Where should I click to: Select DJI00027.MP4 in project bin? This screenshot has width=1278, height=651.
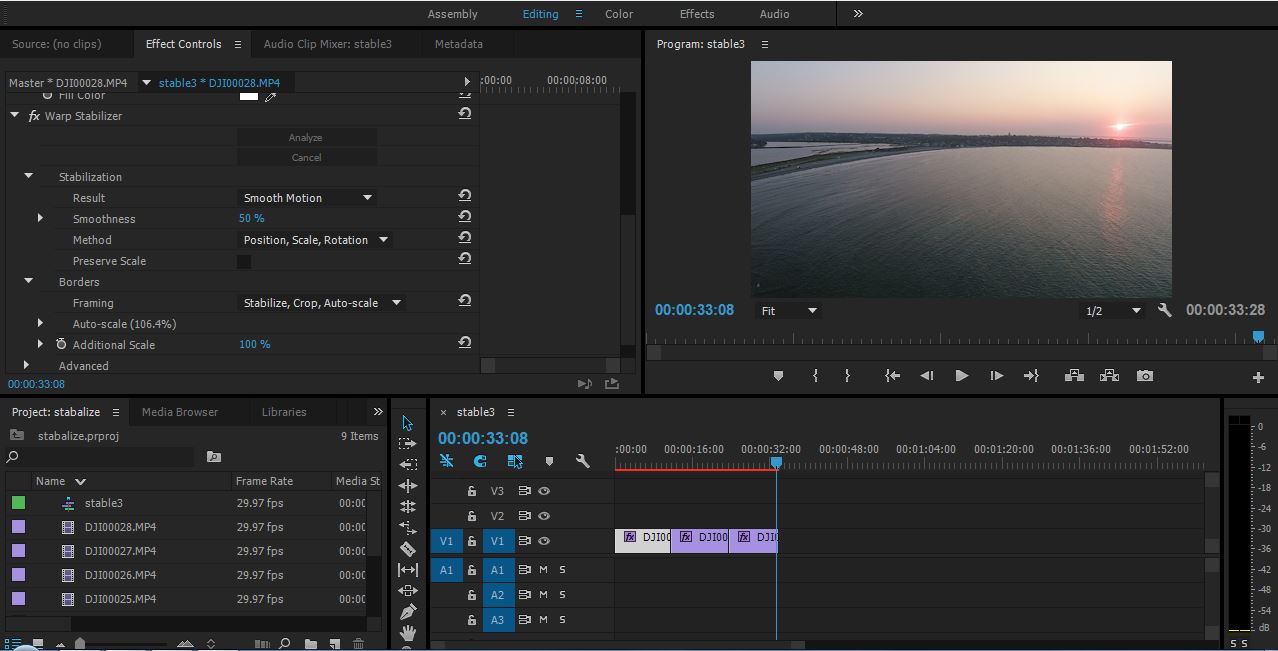120,551
